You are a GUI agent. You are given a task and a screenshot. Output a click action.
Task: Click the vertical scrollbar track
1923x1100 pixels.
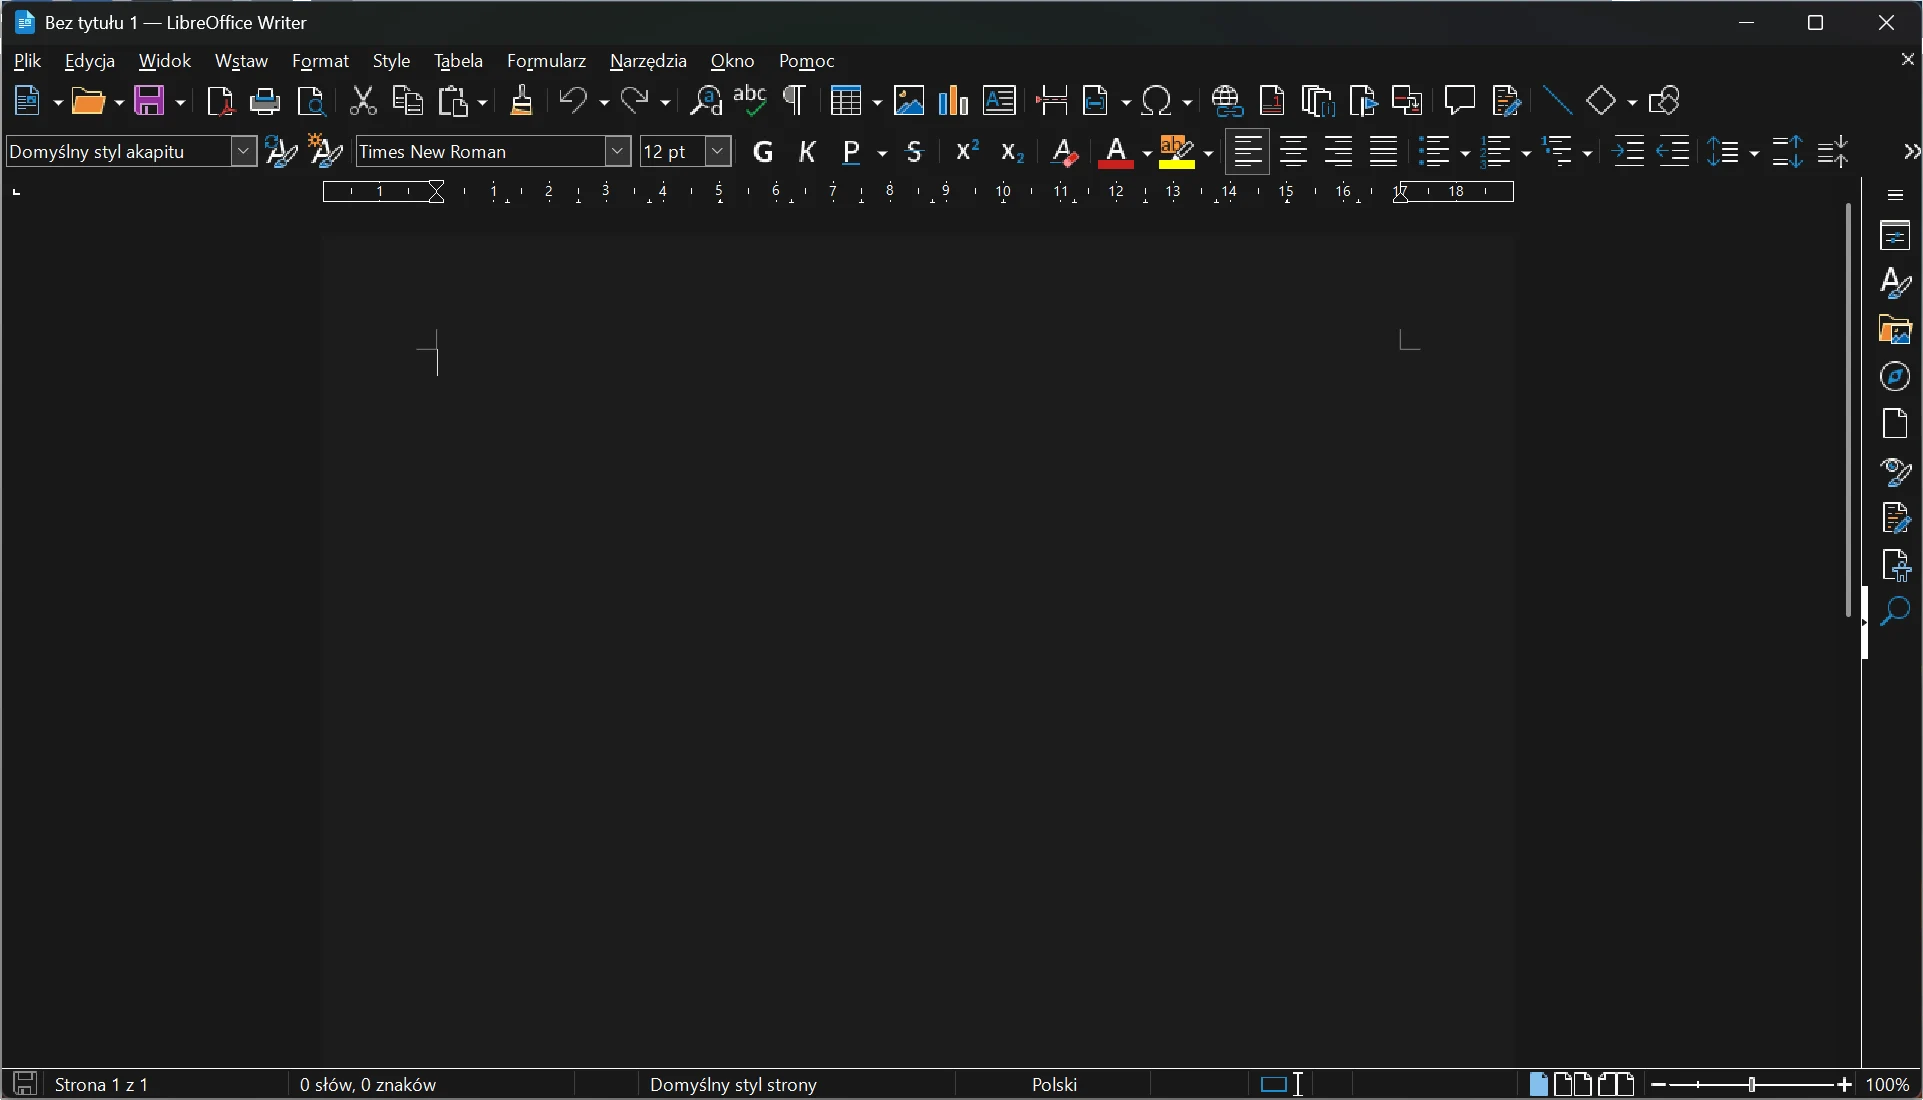pyautogui.click(x=1847, y=800)
